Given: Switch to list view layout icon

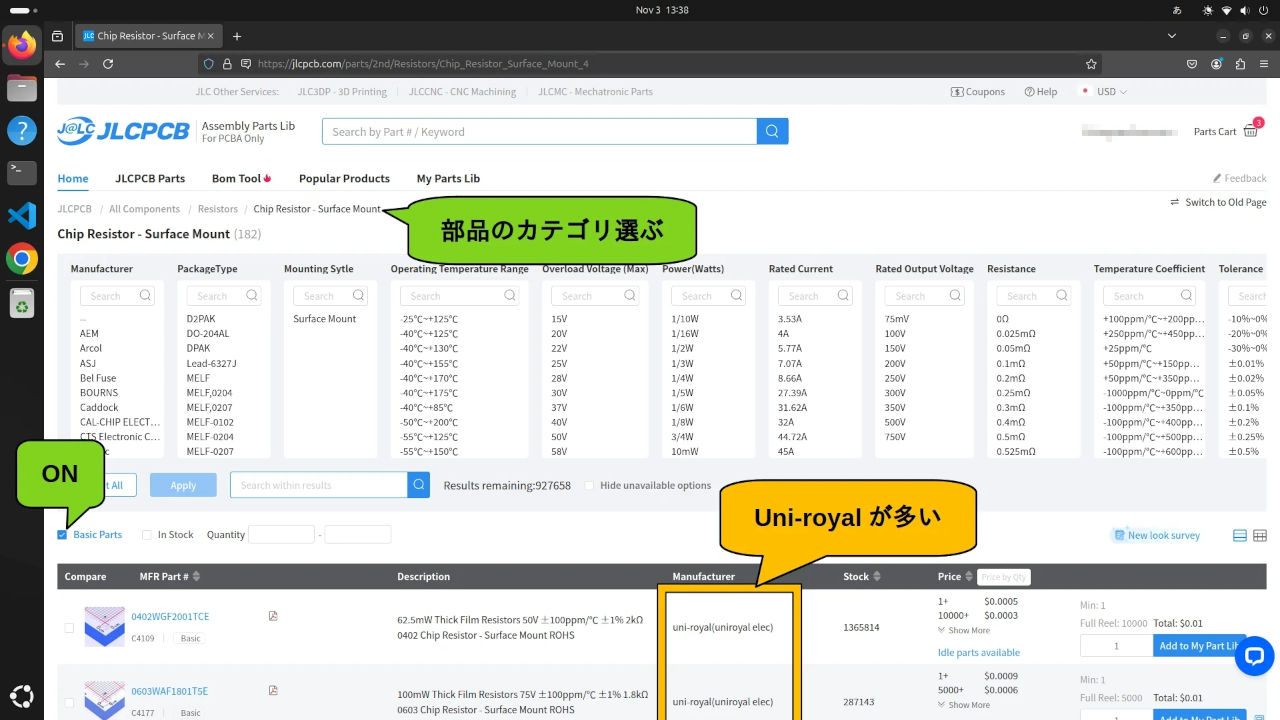Looking at the screenshot, I should 1240,535.
